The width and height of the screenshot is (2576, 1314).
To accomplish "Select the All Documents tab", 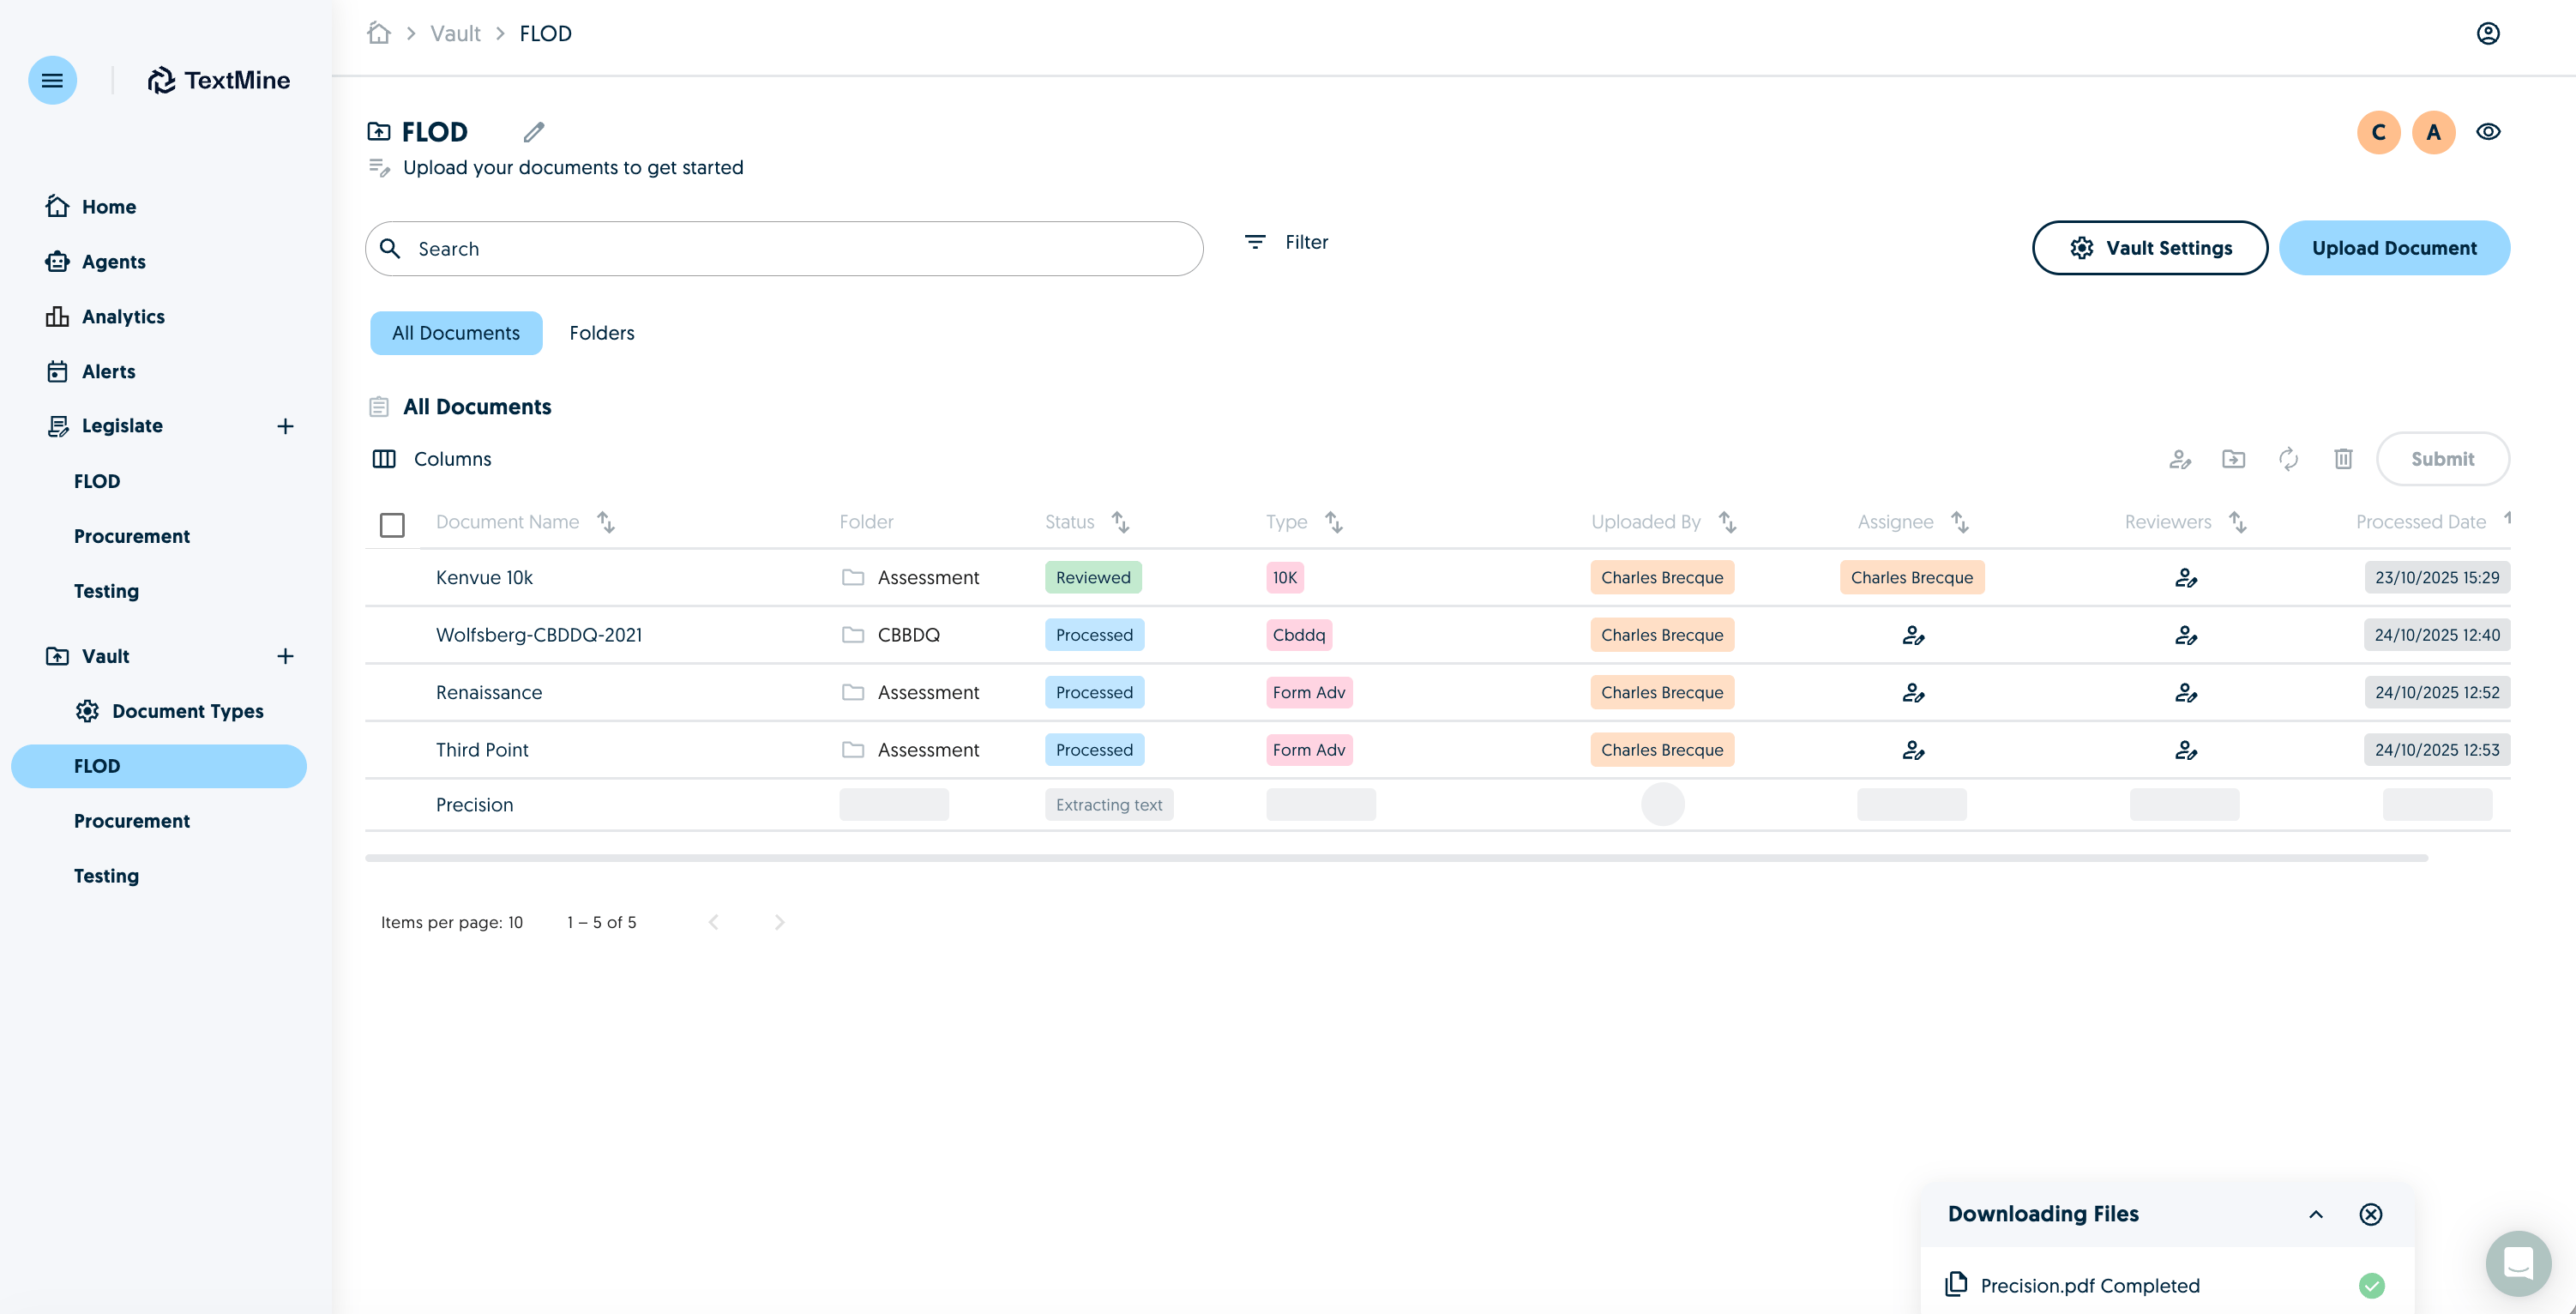I will click(x=456, y=333).
